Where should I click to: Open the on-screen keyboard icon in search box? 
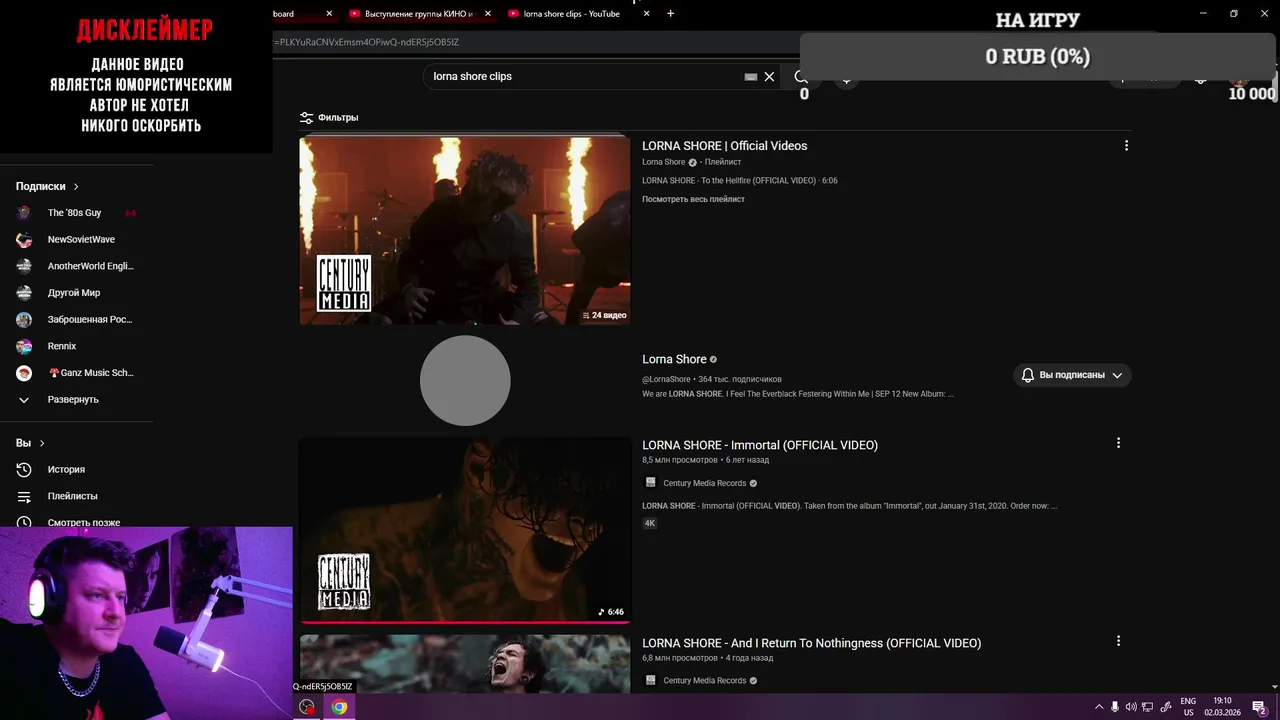751,77
